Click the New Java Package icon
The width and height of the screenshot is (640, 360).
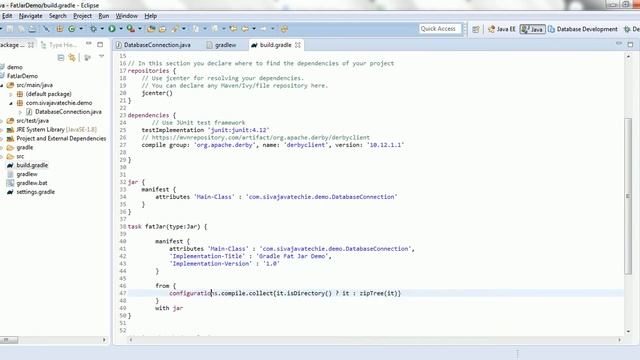60,29
